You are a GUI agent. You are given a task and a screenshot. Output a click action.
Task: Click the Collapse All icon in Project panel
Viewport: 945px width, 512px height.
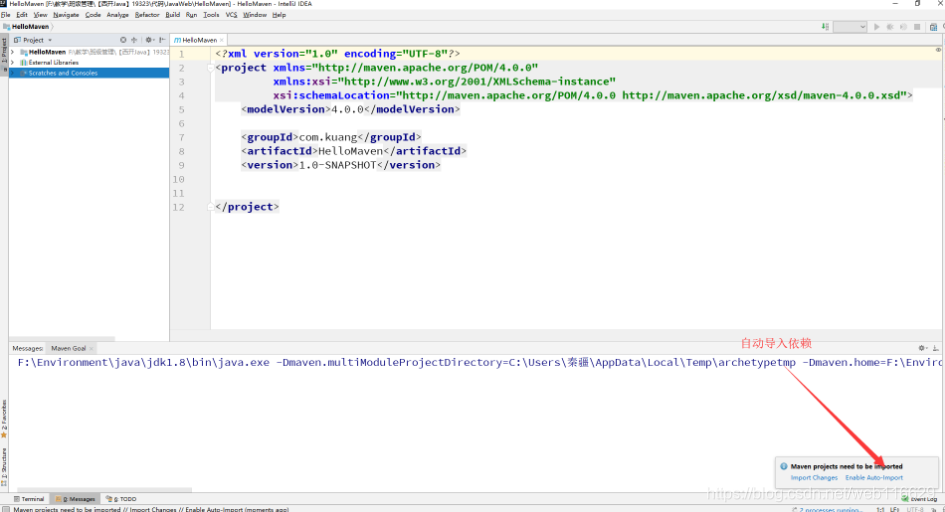134,40
